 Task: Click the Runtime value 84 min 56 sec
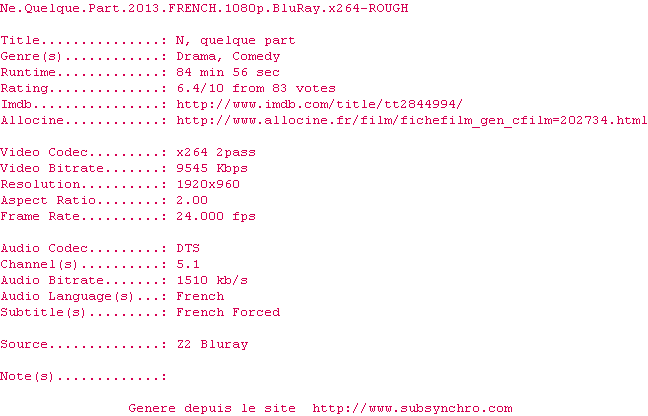tap(228, 72)
